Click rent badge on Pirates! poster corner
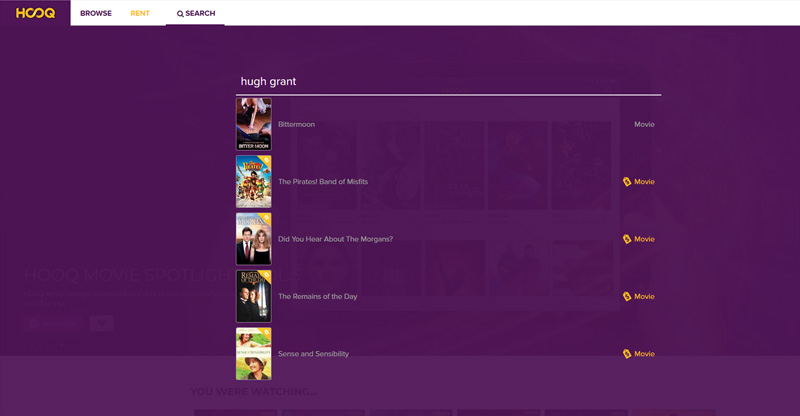Screen dimensions: 800x416 click(x=266, y=161)
